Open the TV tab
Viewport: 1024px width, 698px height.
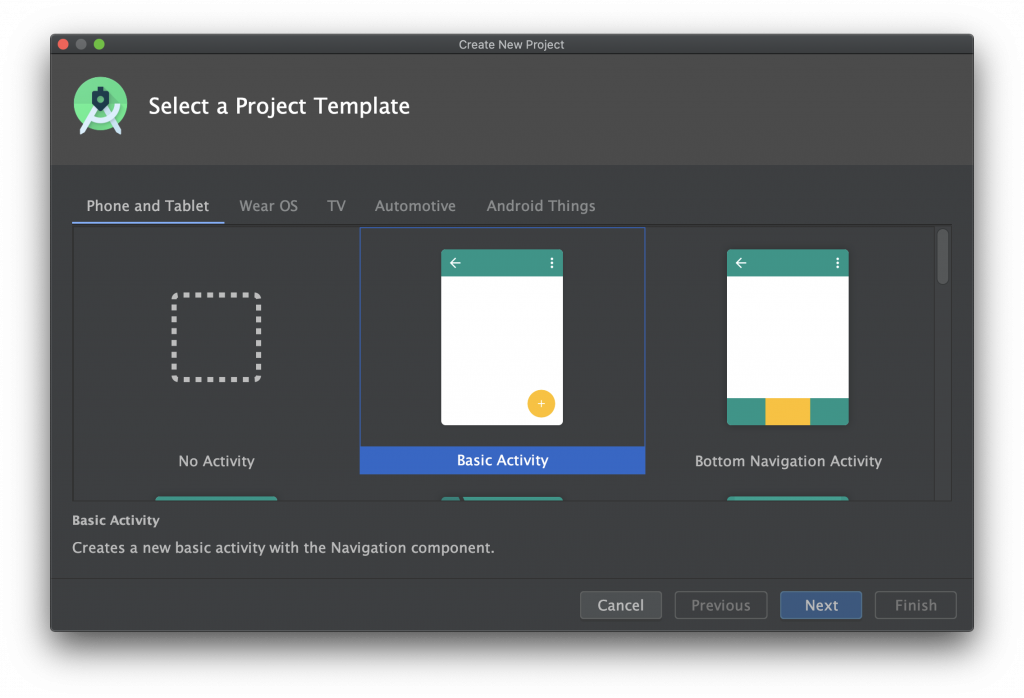[x=336, y=206]
